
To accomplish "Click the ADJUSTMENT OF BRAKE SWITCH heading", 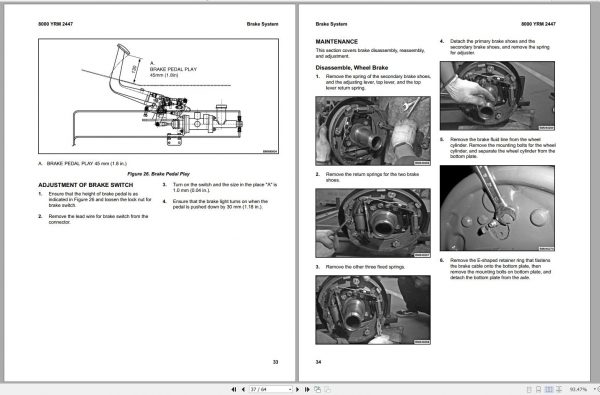I will [86, 185].
